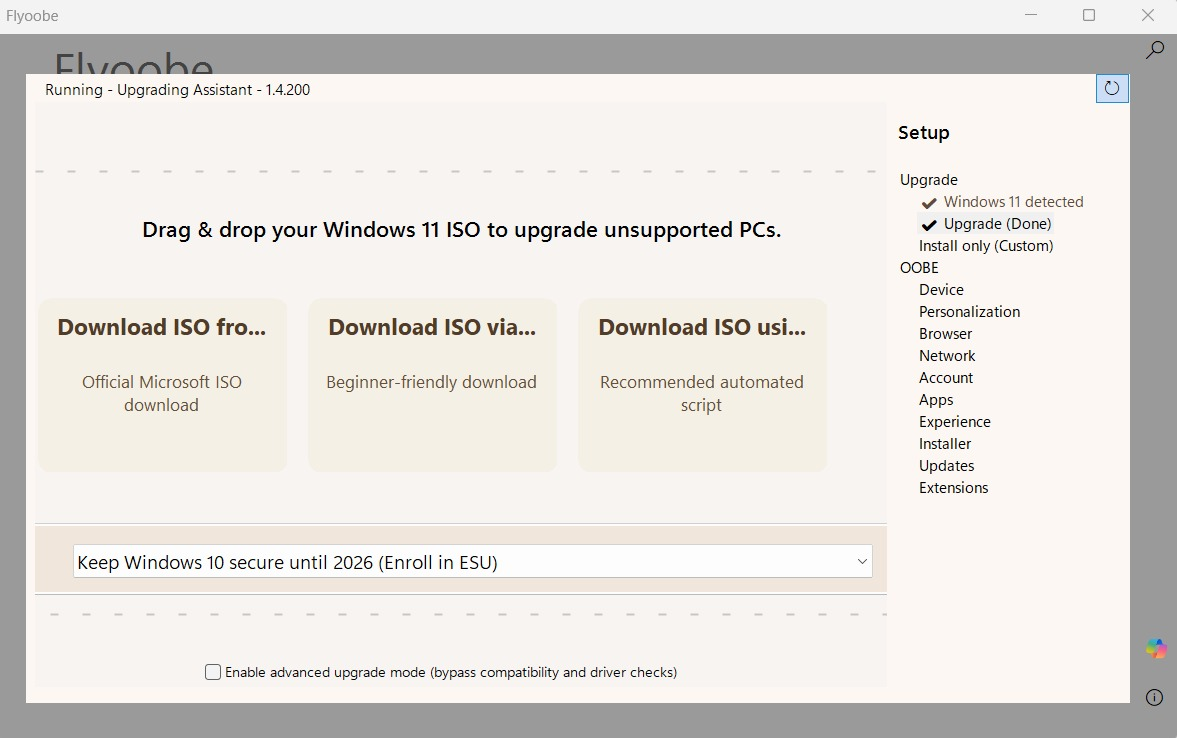1177x738 pixels.
Task: Click the Drag & drop ISO instruction text
Action: click(x=462, y=230)
